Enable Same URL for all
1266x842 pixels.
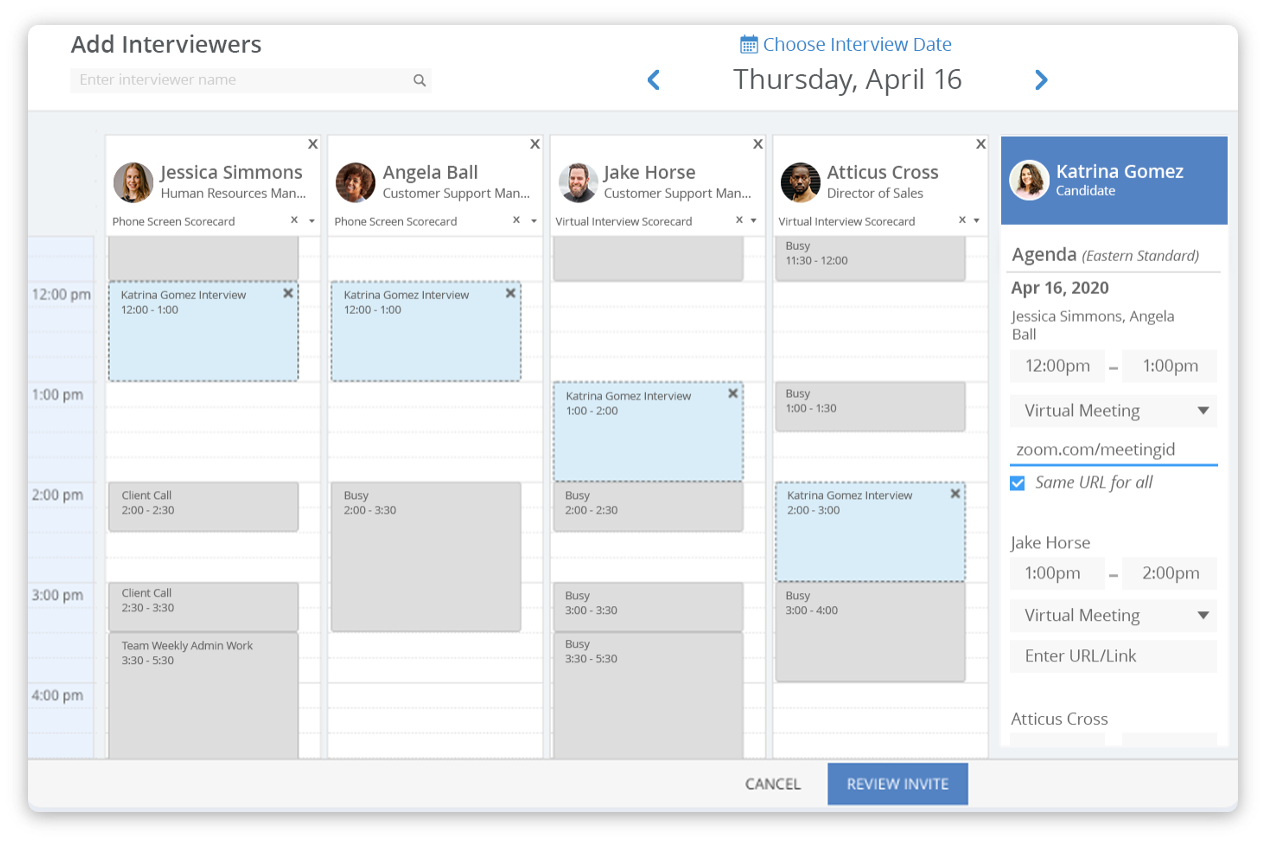point(1017,482)
